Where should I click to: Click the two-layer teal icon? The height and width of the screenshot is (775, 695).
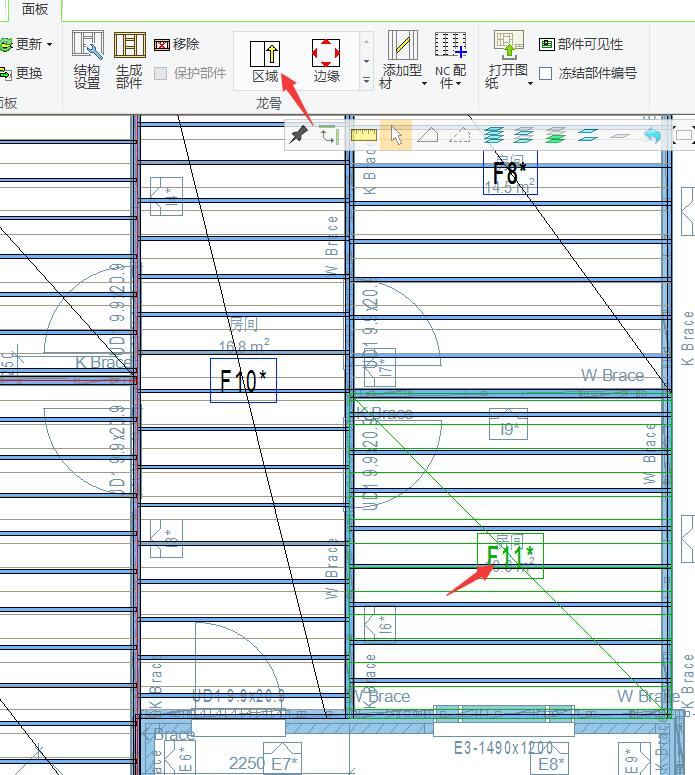click(x=587, y=135)
